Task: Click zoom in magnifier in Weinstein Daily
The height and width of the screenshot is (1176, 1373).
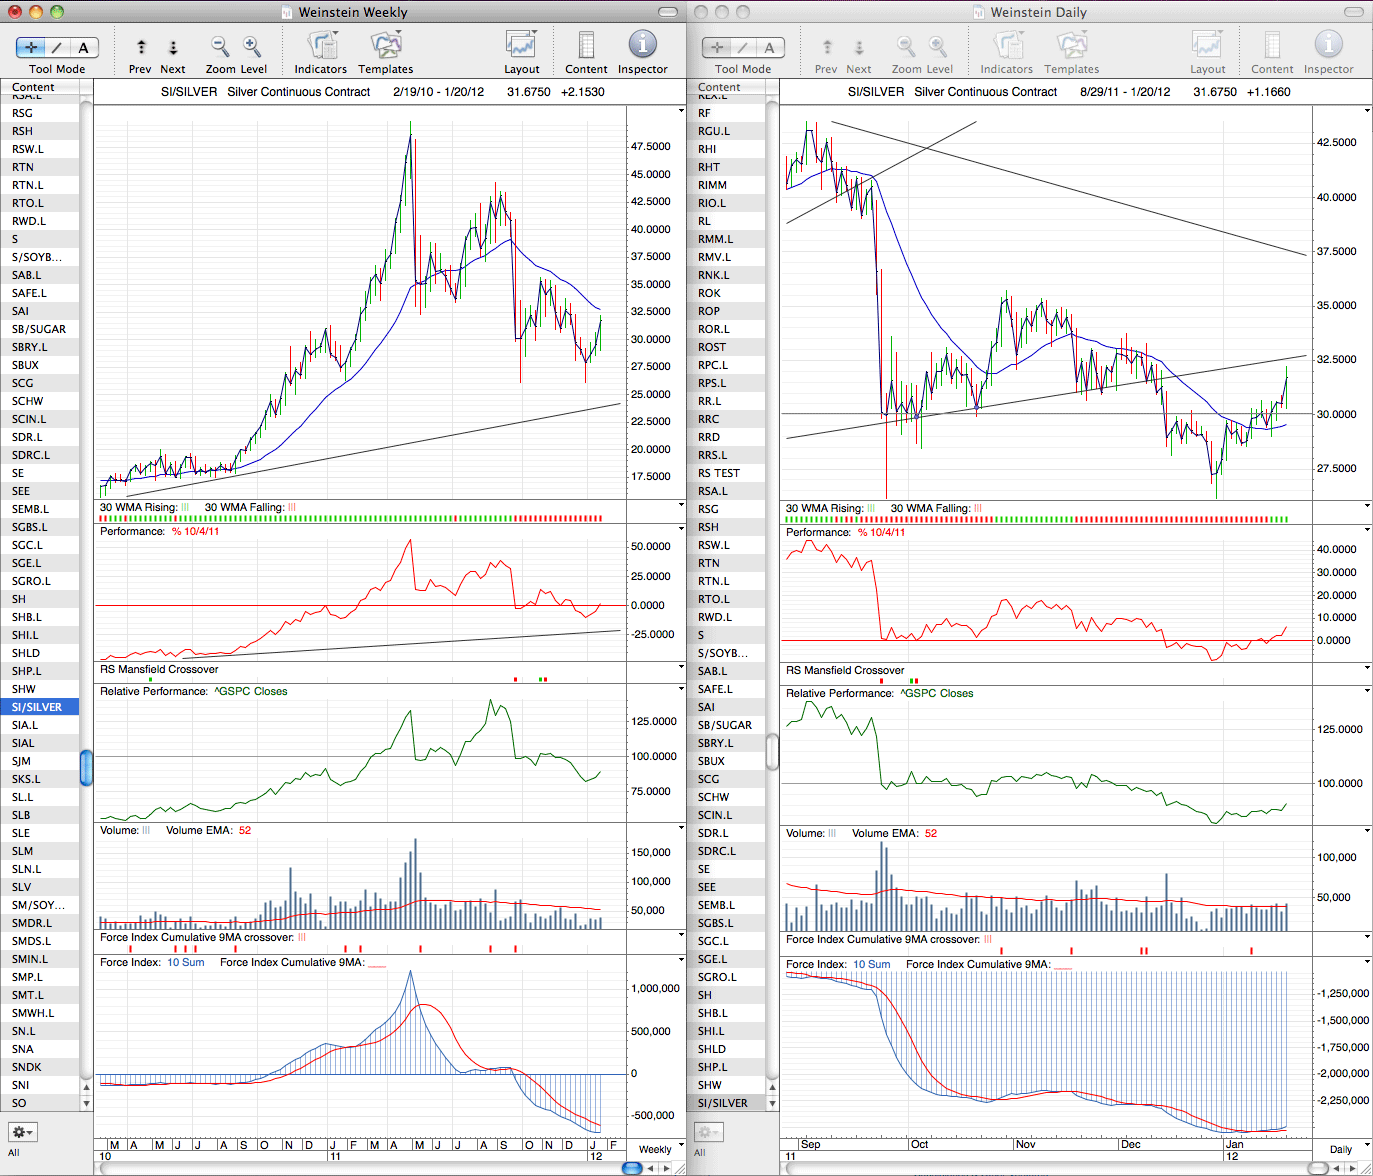Action: pos(938,46)
